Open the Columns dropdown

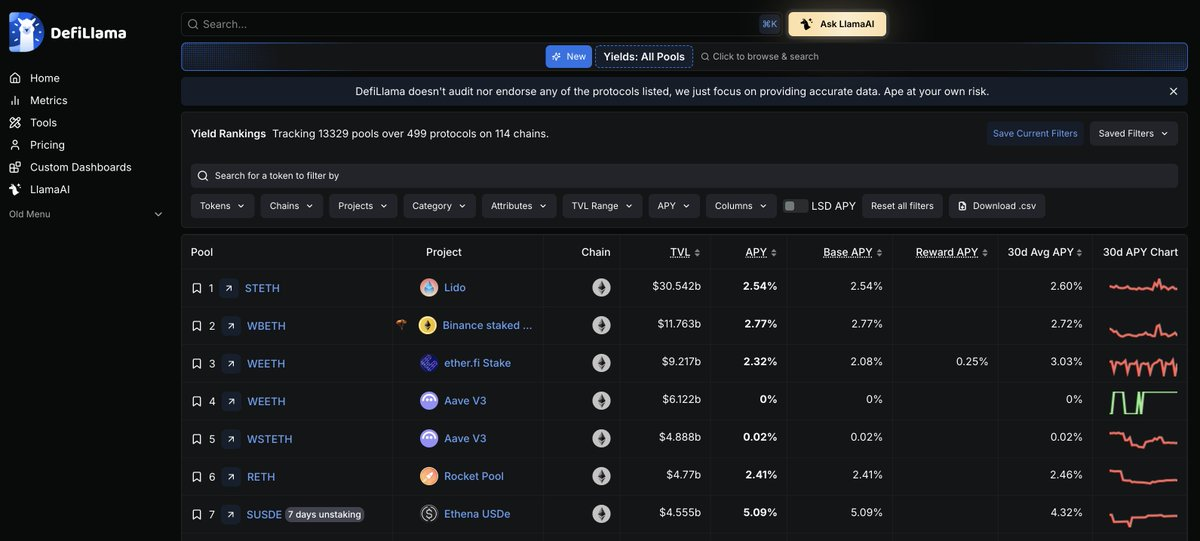click(x=741, y=206)
